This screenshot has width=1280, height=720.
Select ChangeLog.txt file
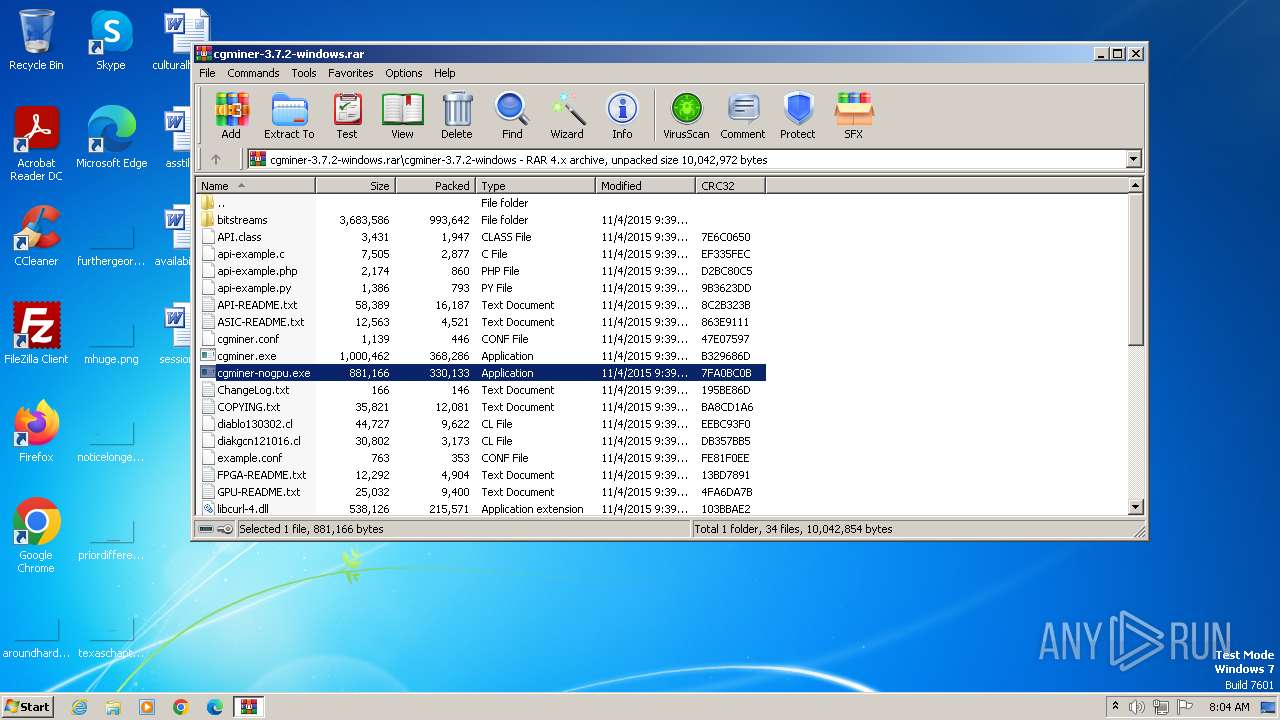pos(481,390)
